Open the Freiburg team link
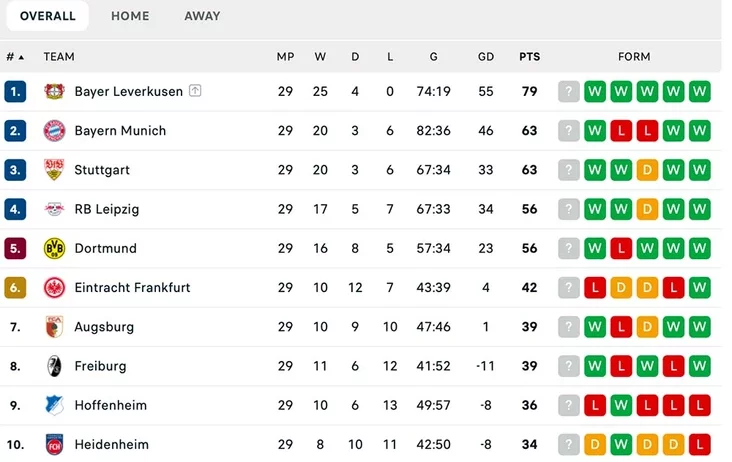The height and width of the screenshot is (462, 732). tap(100, 366)
